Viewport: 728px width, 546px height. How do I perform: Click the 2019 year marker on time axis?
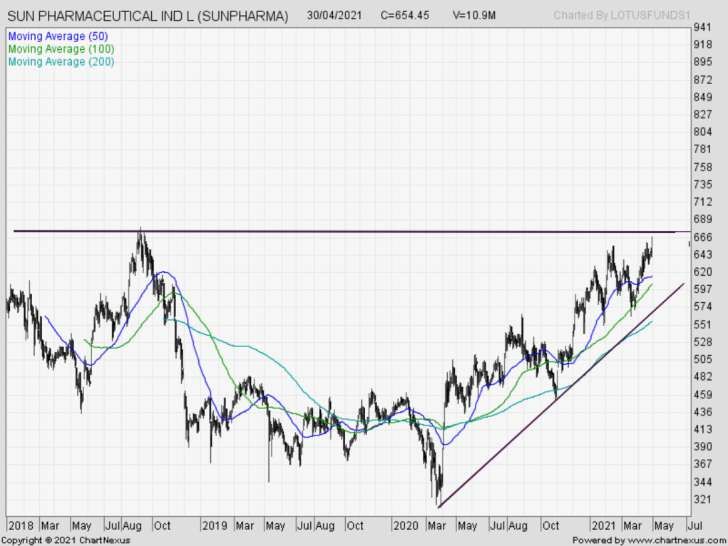[215, 524]
